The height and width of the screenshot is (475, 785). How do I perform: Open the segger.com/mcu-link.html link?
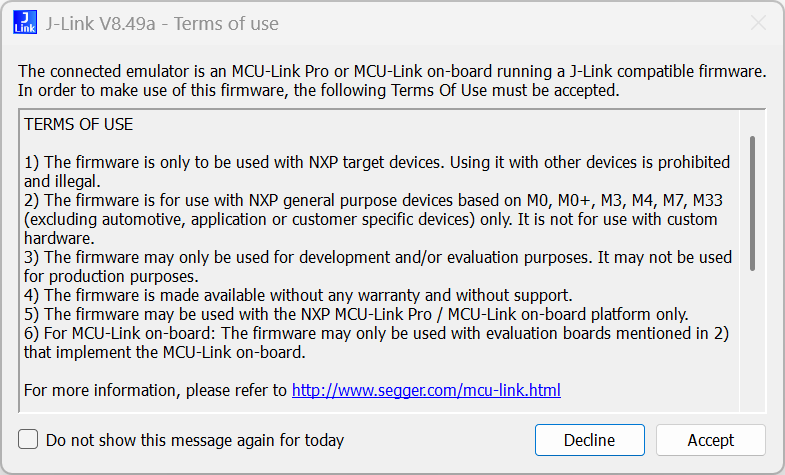point(426,390)
